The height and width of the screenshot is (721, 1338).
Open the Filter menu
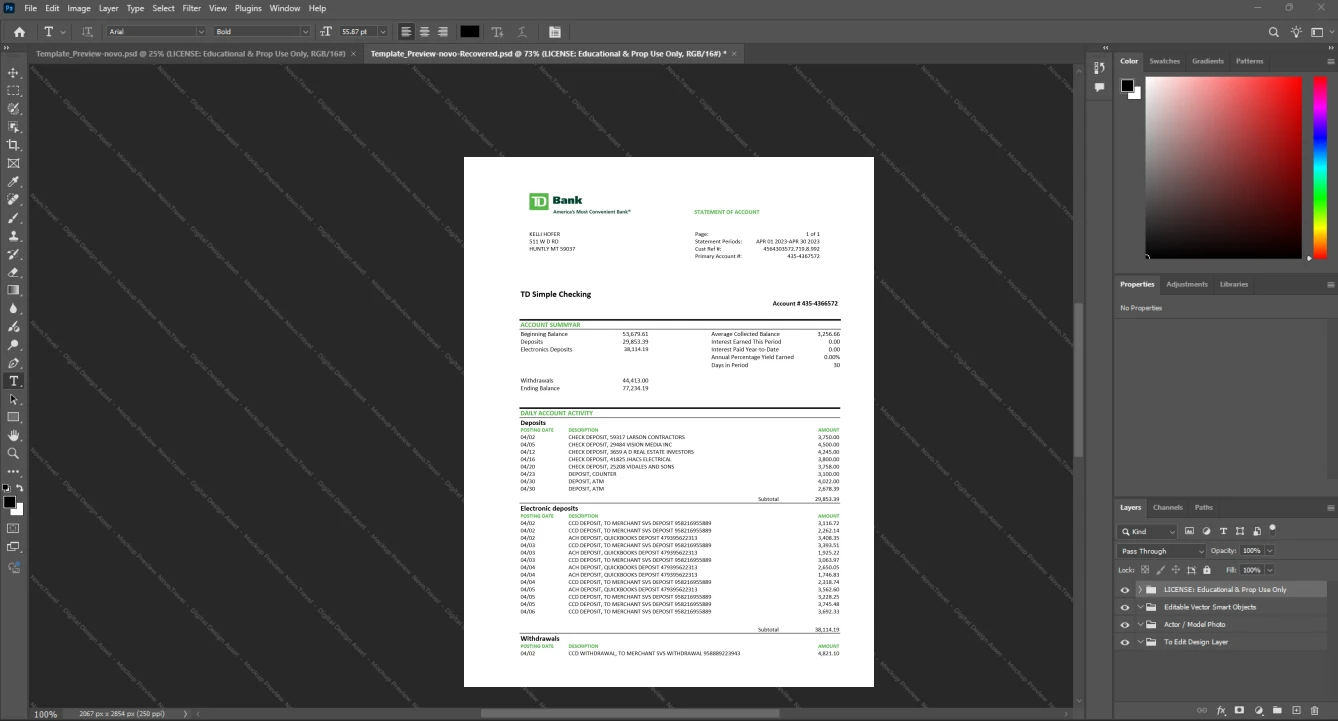[192, 8]
